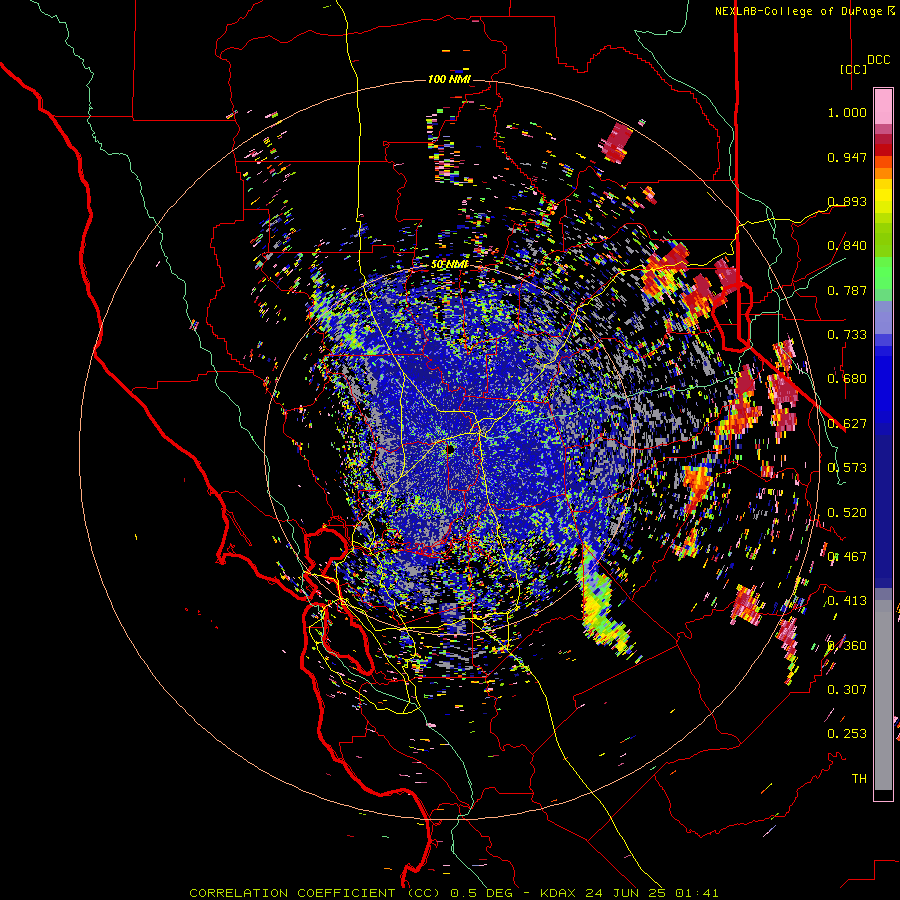The image size is (900, 900).
Task: Select the 0.680 scale value
Action: tap(847, 379)
